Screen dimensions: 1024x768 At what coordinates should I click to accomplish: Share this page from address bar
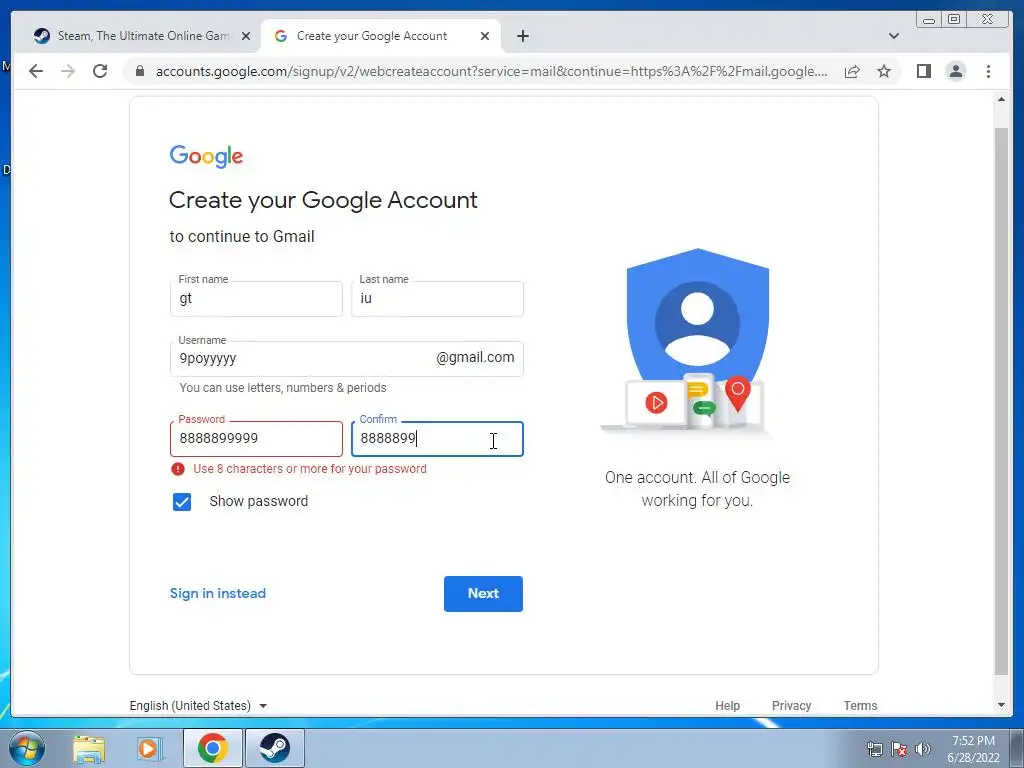pos(852,71)
